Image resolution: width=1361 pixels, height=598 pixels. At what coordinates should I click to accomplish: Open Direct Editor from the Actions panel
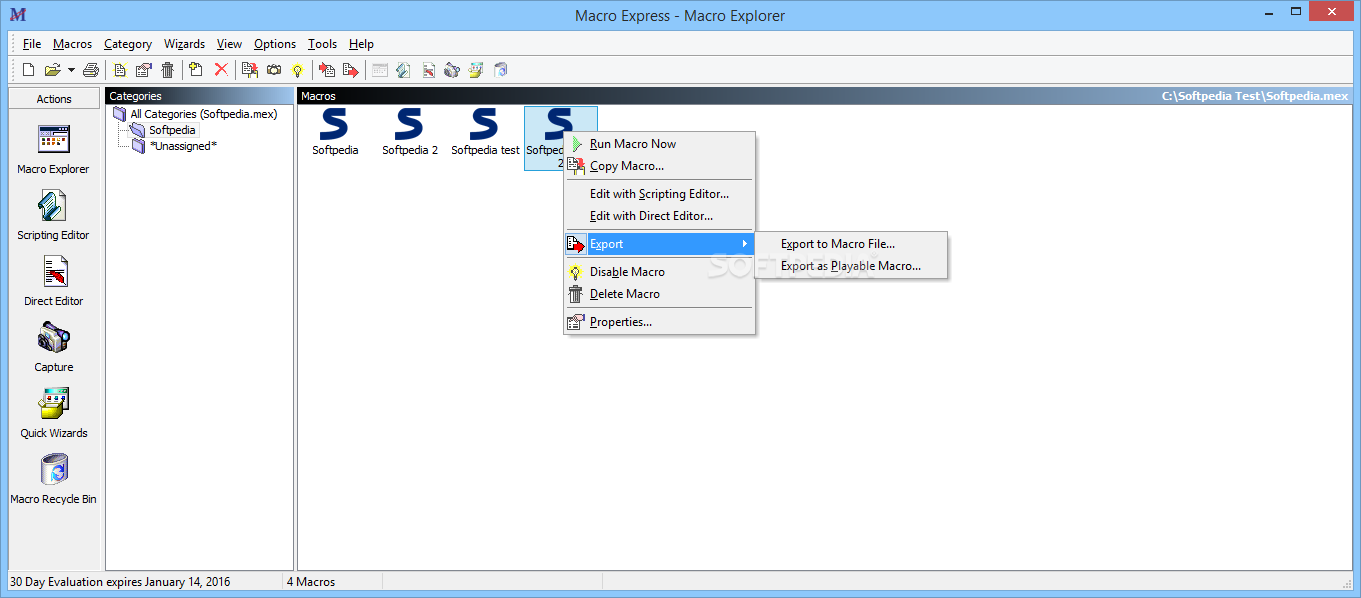[x=53, y=281]
